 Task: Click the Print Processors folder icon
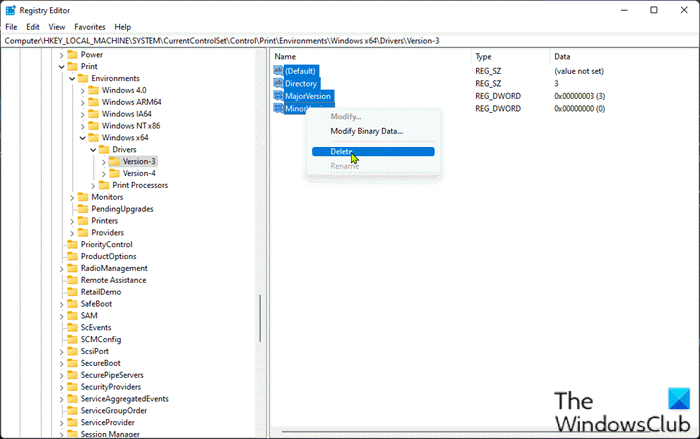click(104, 185)
